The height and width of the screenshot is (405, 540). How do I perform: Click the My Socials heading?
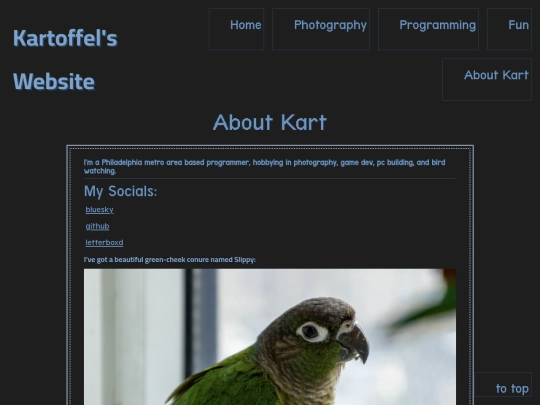(121, 191)
